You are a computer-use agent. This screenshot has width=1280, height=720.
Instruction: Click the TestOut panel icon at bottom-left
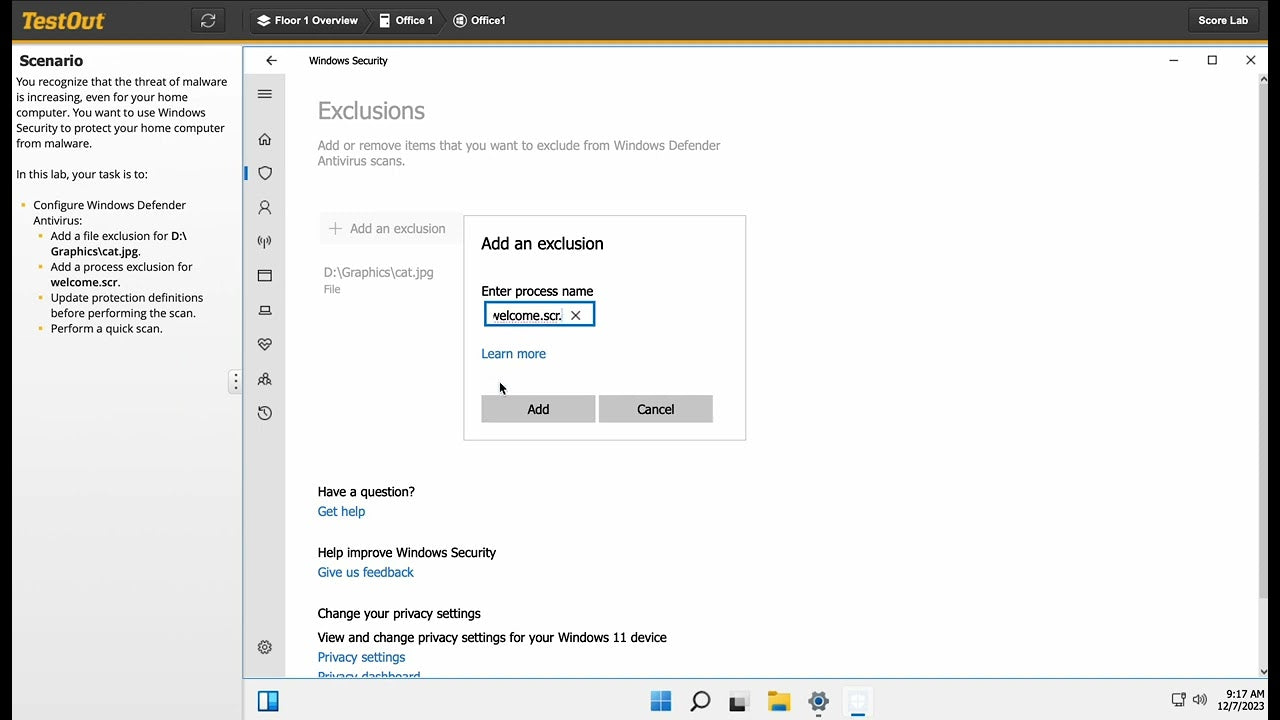click(268, 701)
